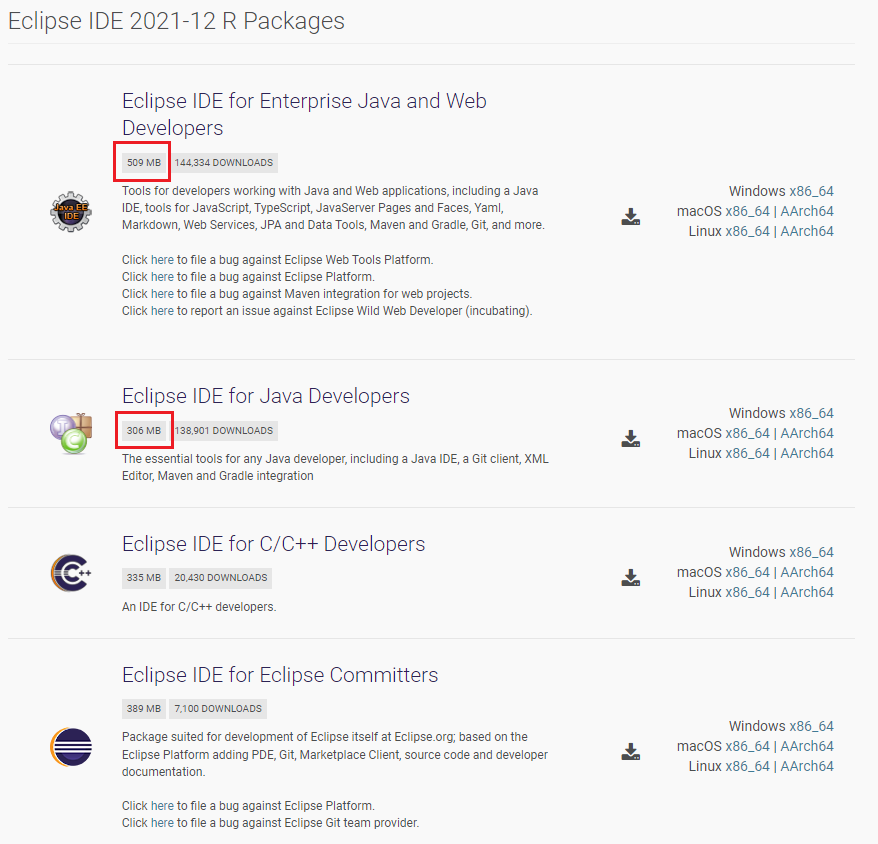Download Windows x86_64 for Eclipse Committers package
878x844 pixels.
tap(811, 726)
